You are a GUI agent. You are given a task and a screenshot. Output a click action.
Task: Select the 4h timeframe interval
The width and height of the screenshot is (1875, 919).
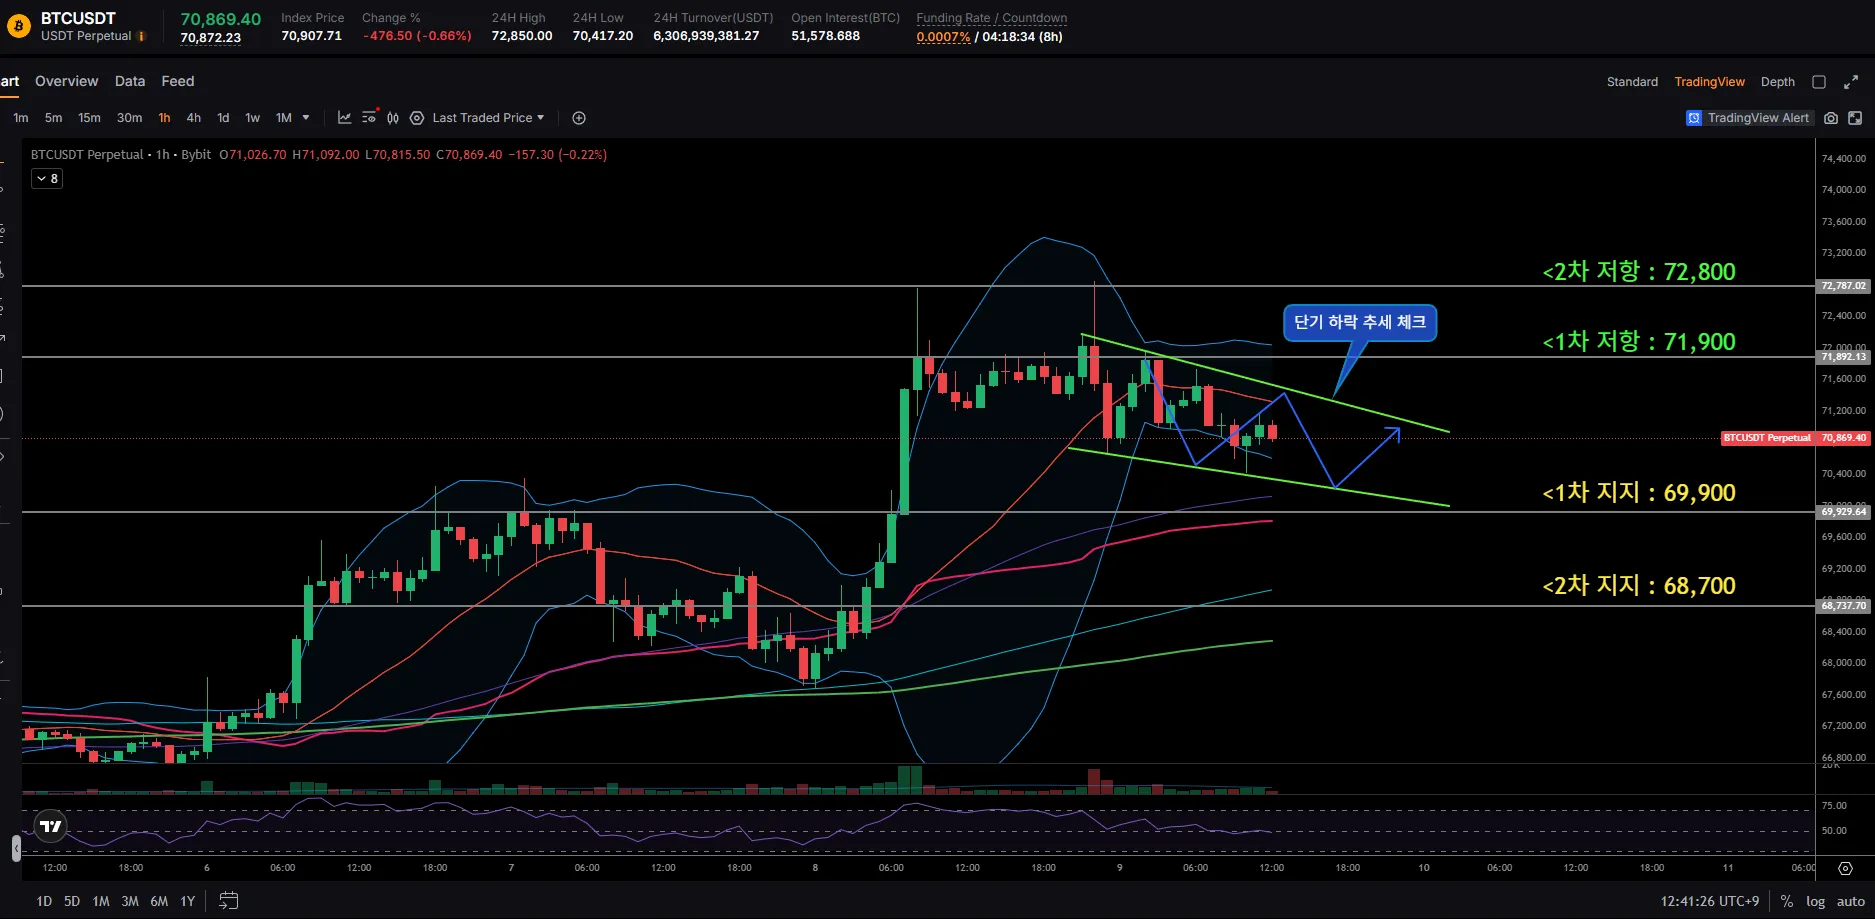point(194,118)
